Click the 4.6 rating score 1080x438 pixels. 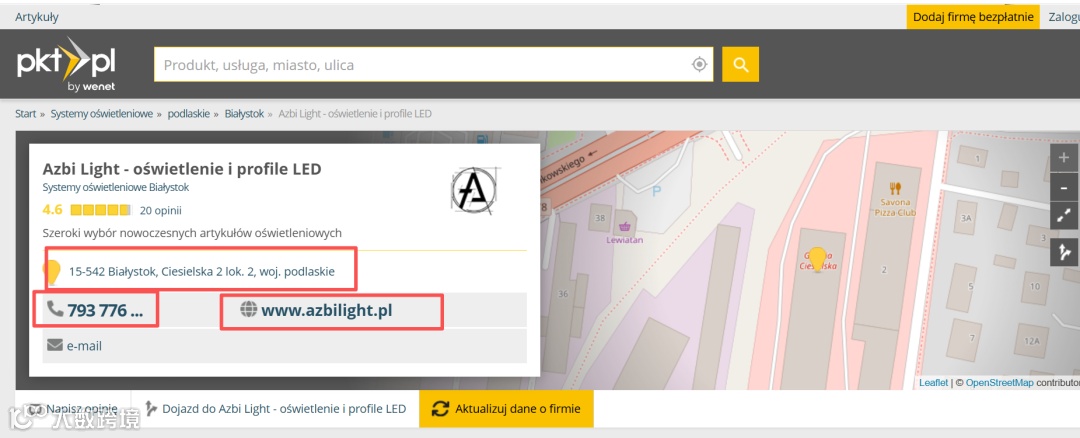(52, 210)
